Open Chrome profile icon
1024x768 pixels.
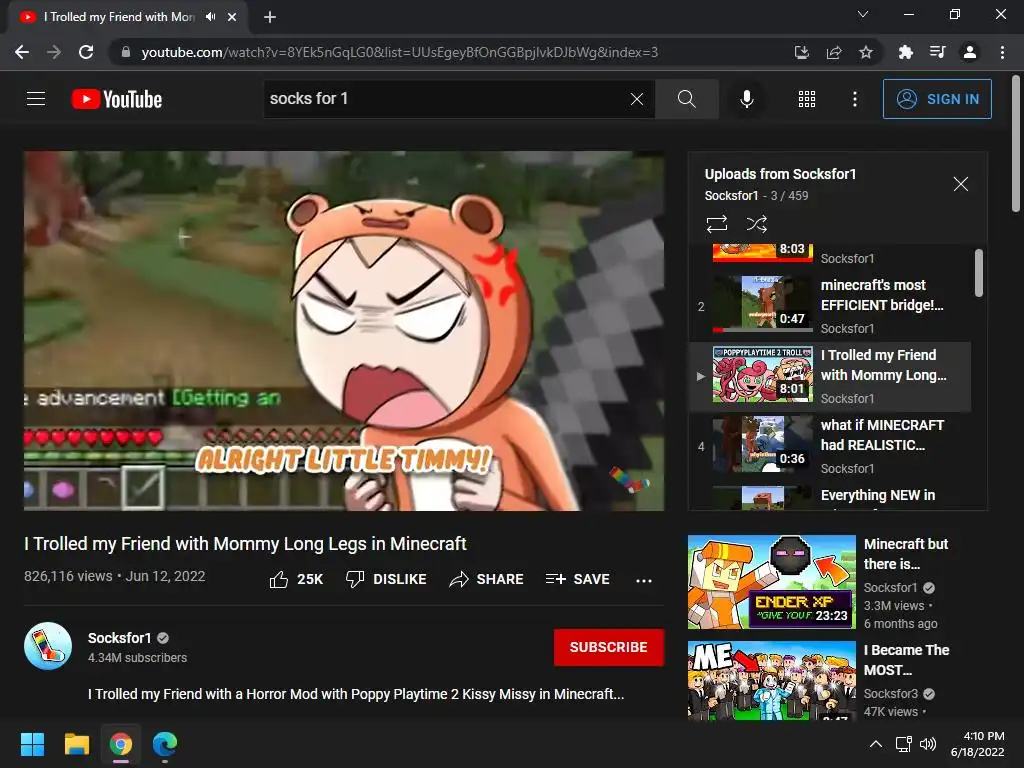coord(970,52)
